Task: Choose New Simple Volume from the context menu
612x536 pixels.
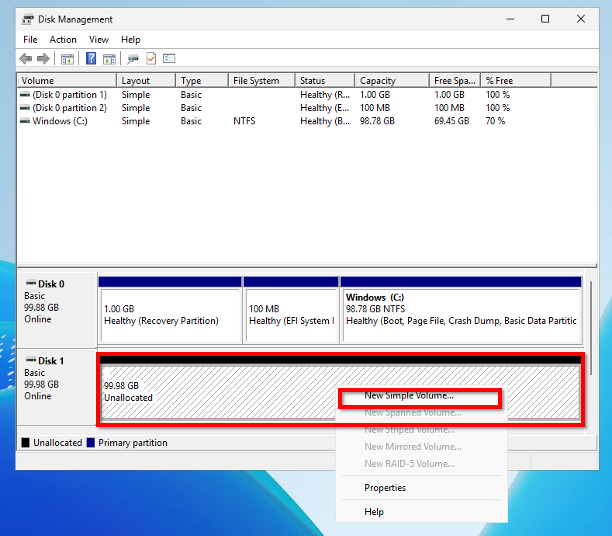Action: tap(421, 396)
